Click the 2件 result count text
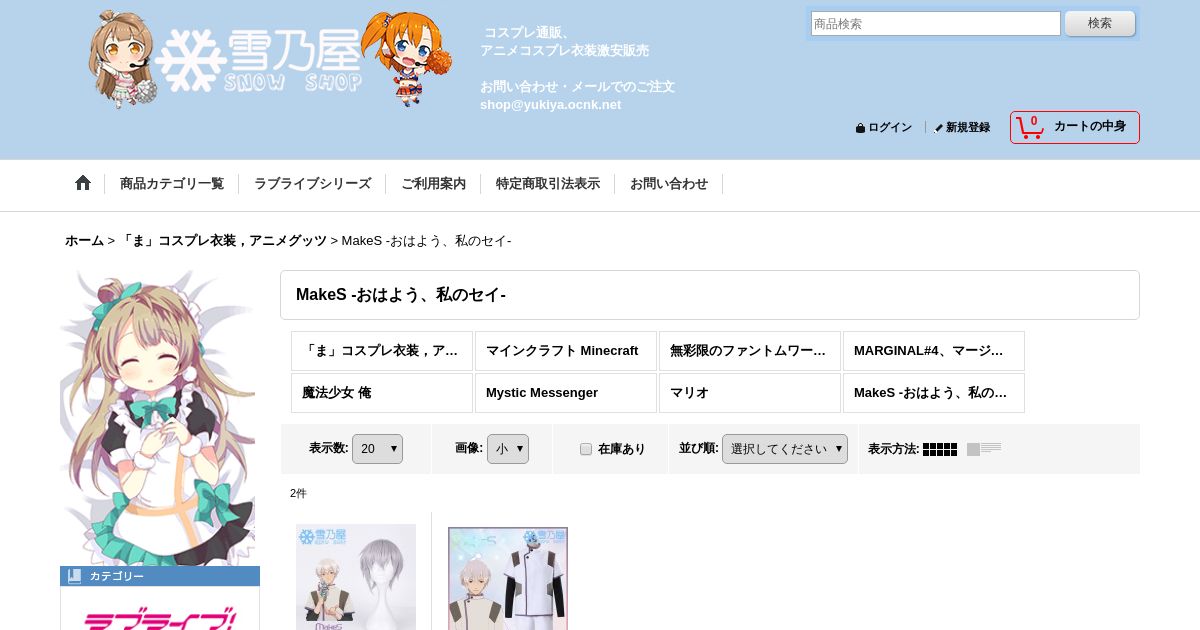 click(x=298, y=493)
